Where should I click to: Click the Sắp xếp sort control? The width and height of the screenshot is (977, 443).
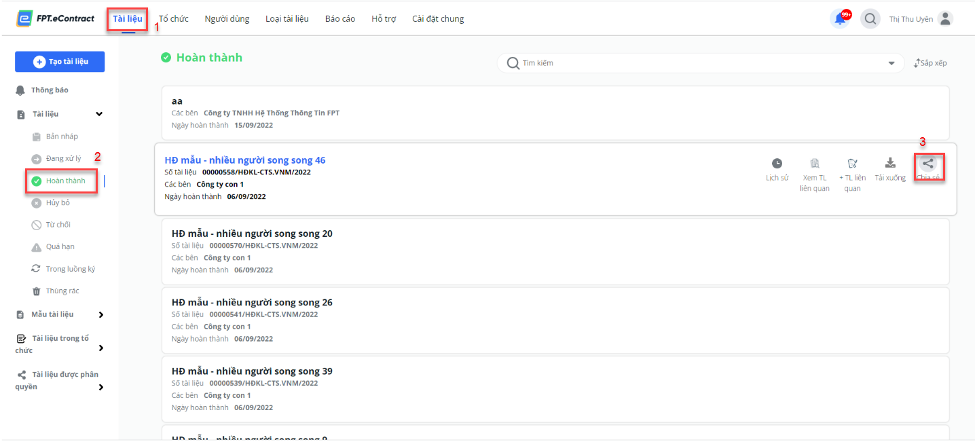pyautogui.click(x=930, y=64)
